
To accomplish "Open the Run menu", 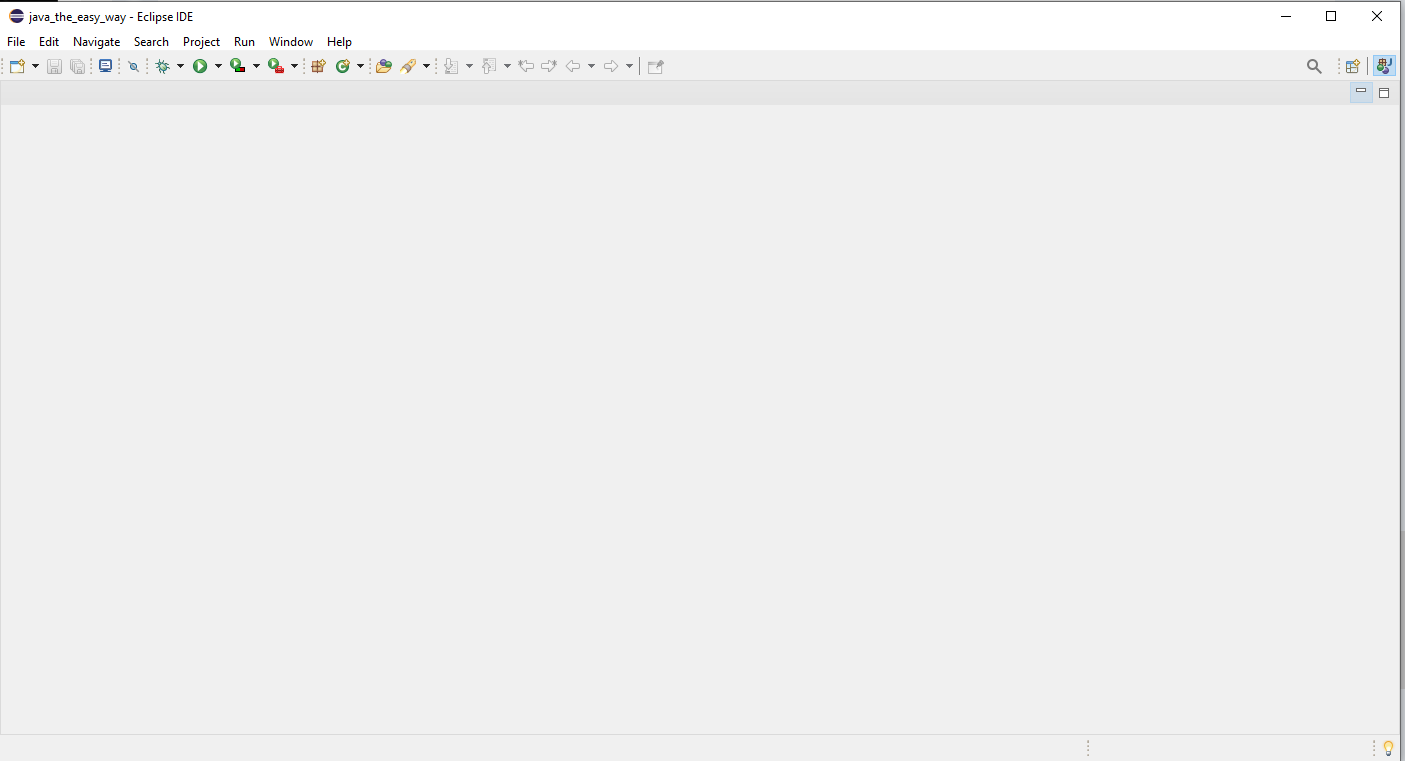I will tap(244, 42).
